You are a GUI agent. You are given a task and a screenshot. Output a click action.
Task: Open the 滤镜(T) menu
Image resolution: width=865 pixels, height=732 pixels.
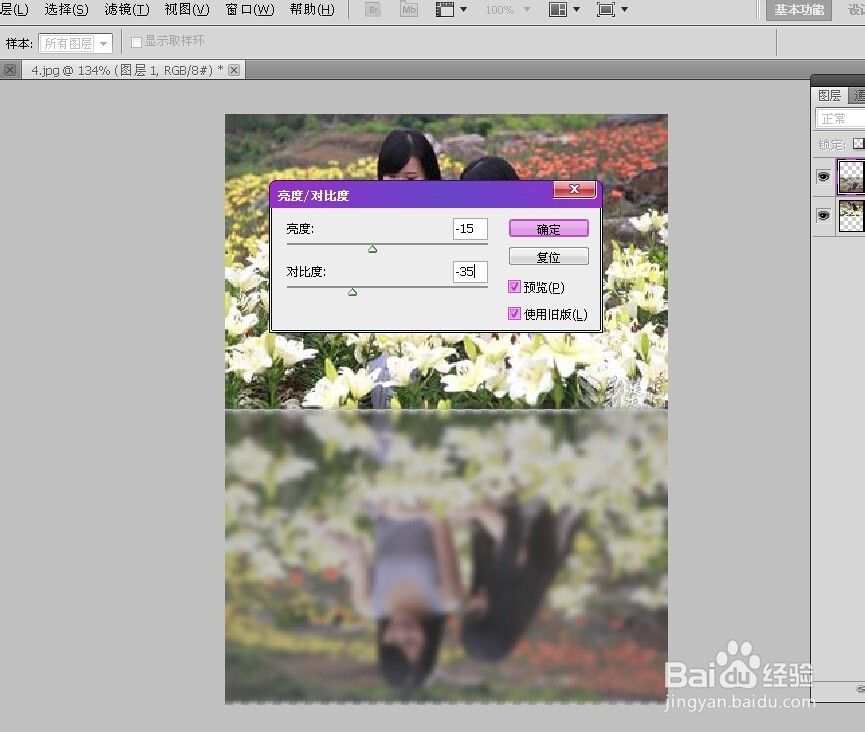(127, 9)
